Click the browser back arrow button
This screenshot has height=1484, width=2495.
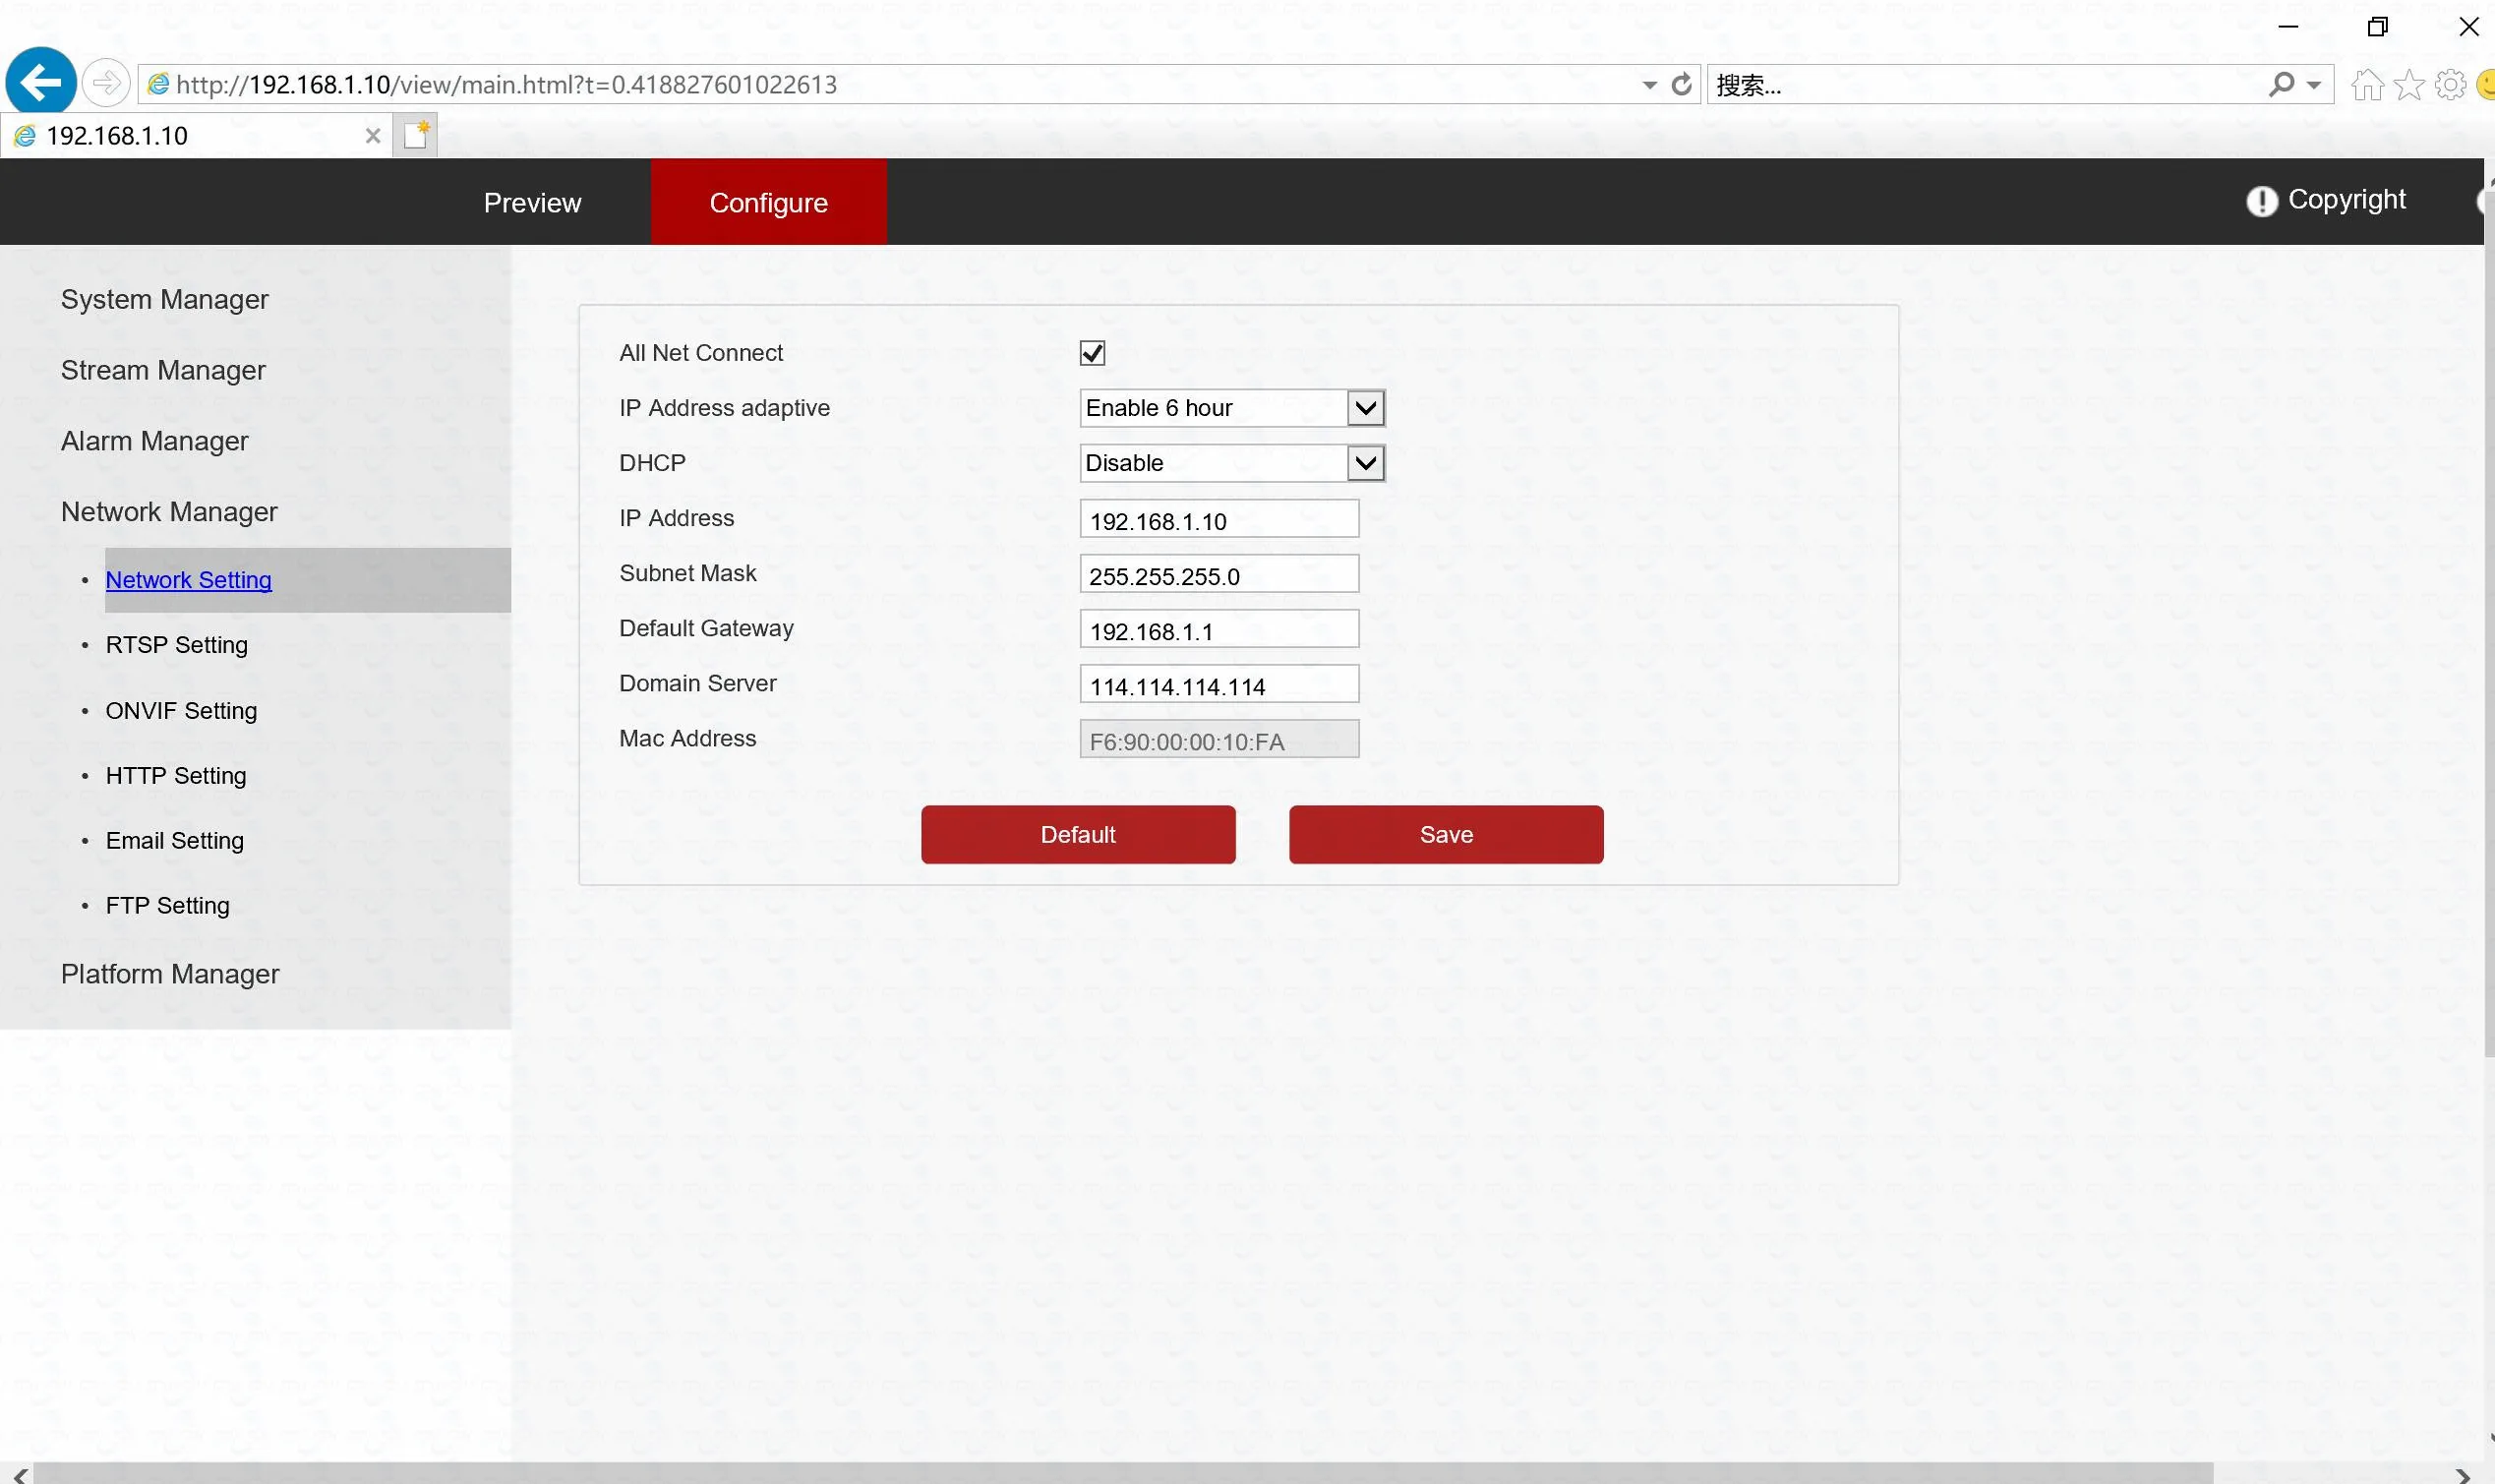click(41, 82)
